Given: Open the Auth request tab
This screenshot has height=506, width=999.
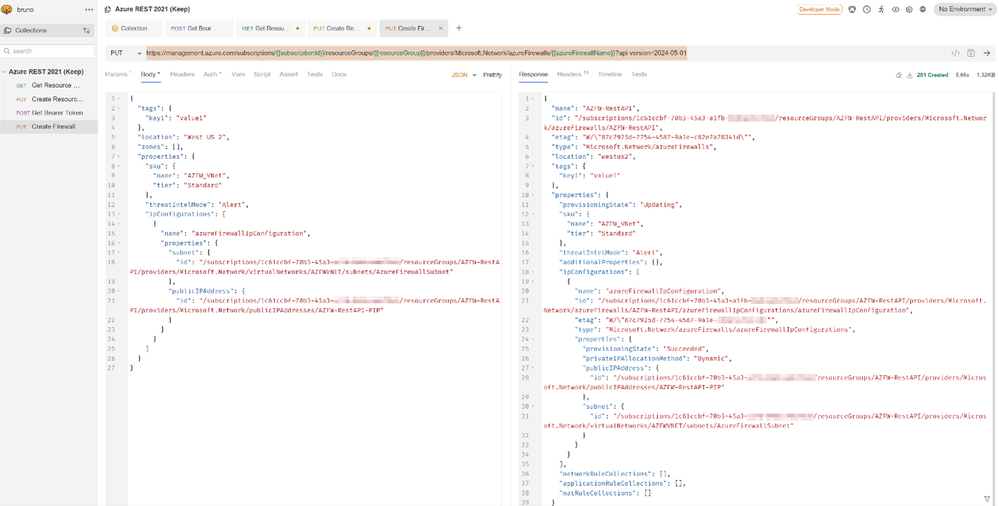Looking at the screenshot, I should (212, 75).
